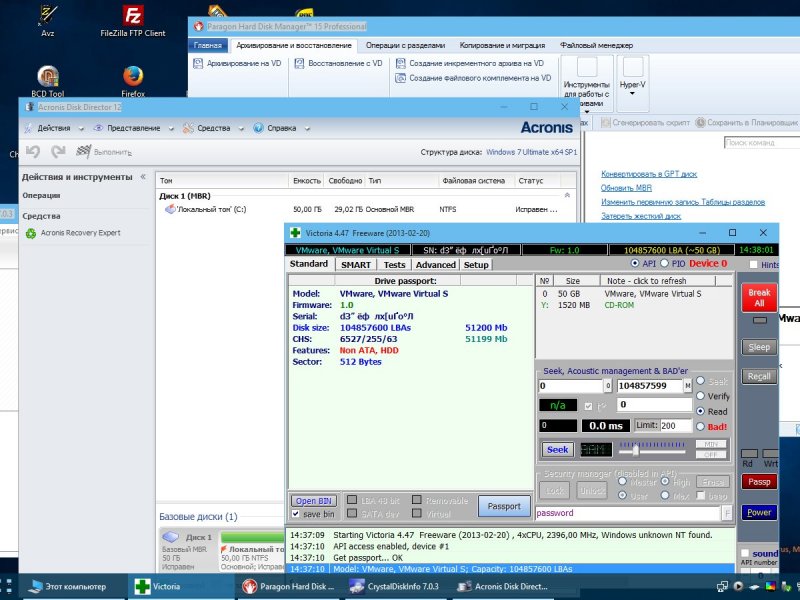Expand the Представление dropdown arrow in Acronis

click(171, 129)
